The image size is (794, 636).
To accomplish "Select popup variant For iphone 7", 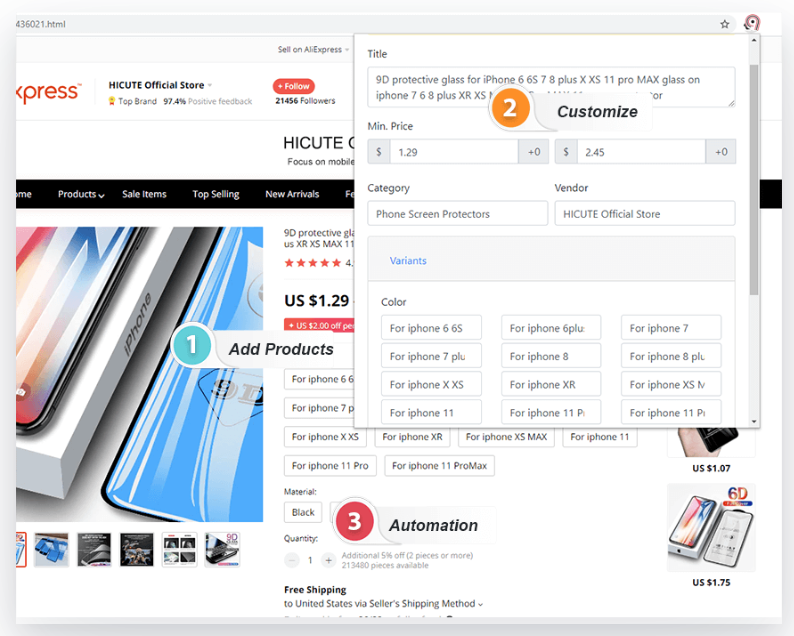I will pyautogui.click(x=671, y=328).
